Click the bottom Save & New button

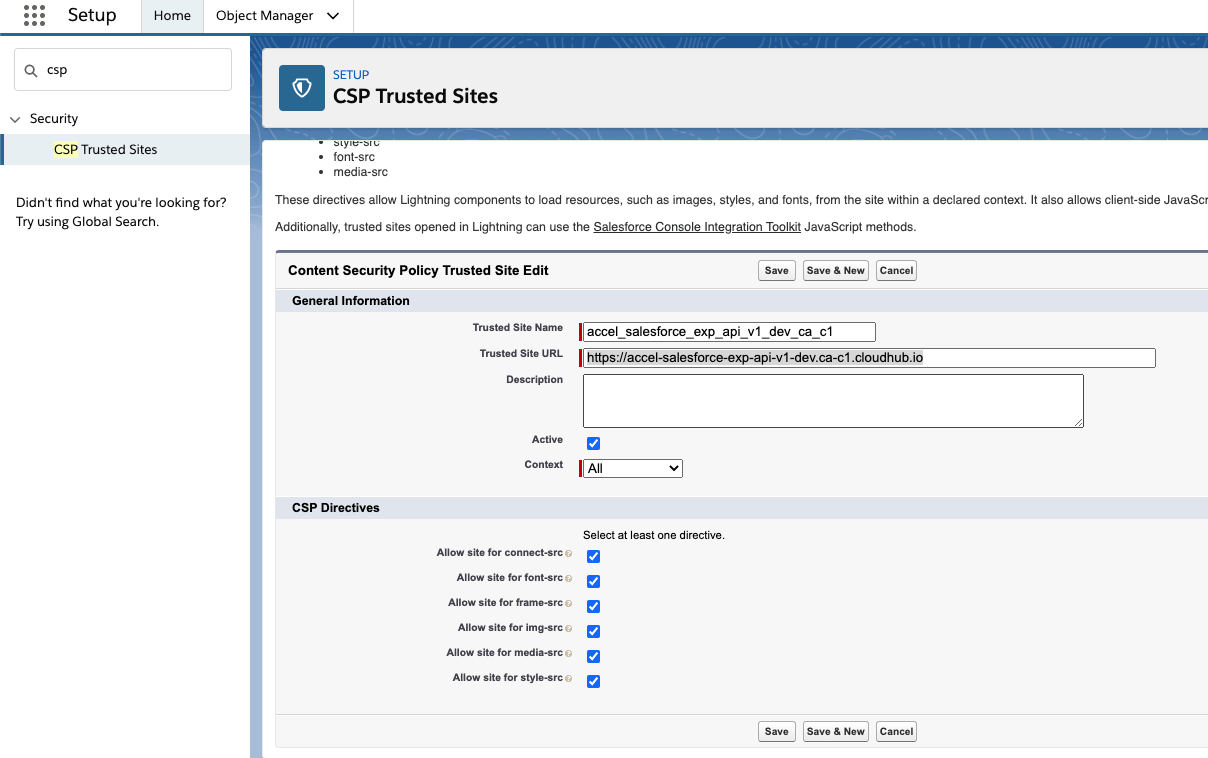pos(836,731)
